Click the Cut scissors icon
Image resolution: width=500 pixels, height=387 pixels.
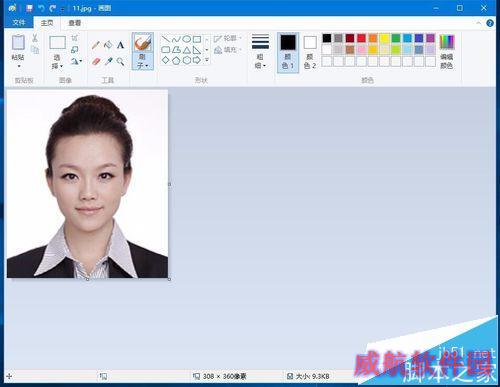35,38
